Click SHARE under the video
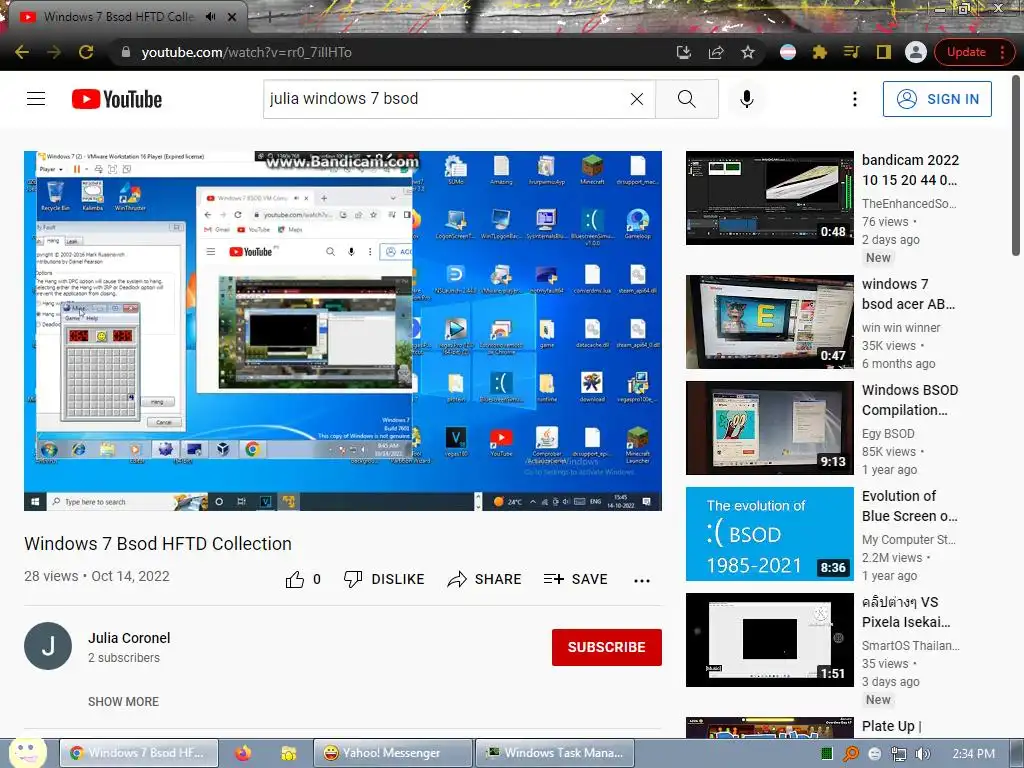The image size is (1024, 768). coord(484,579)
